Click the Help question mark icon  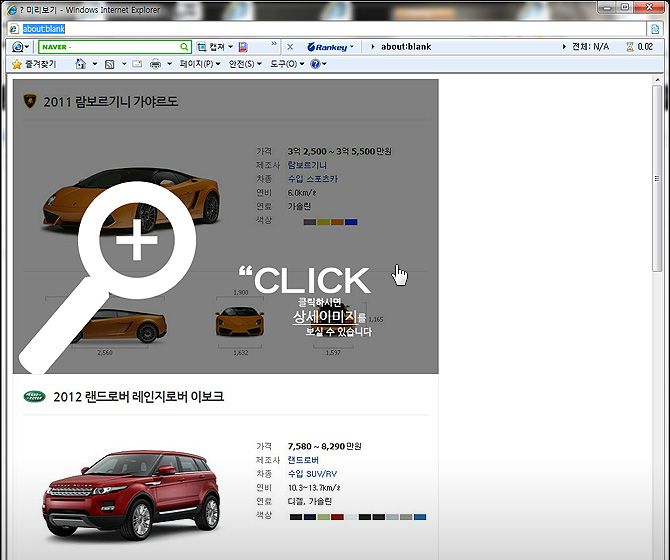[x=315, y=64]
